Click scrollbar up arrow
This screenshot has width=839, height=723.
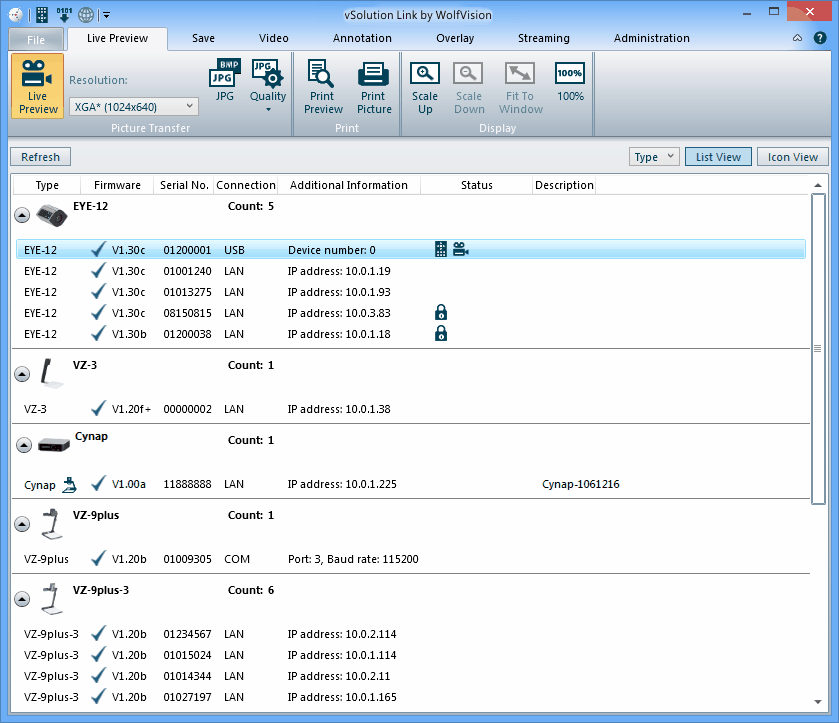tap(818, 185)
